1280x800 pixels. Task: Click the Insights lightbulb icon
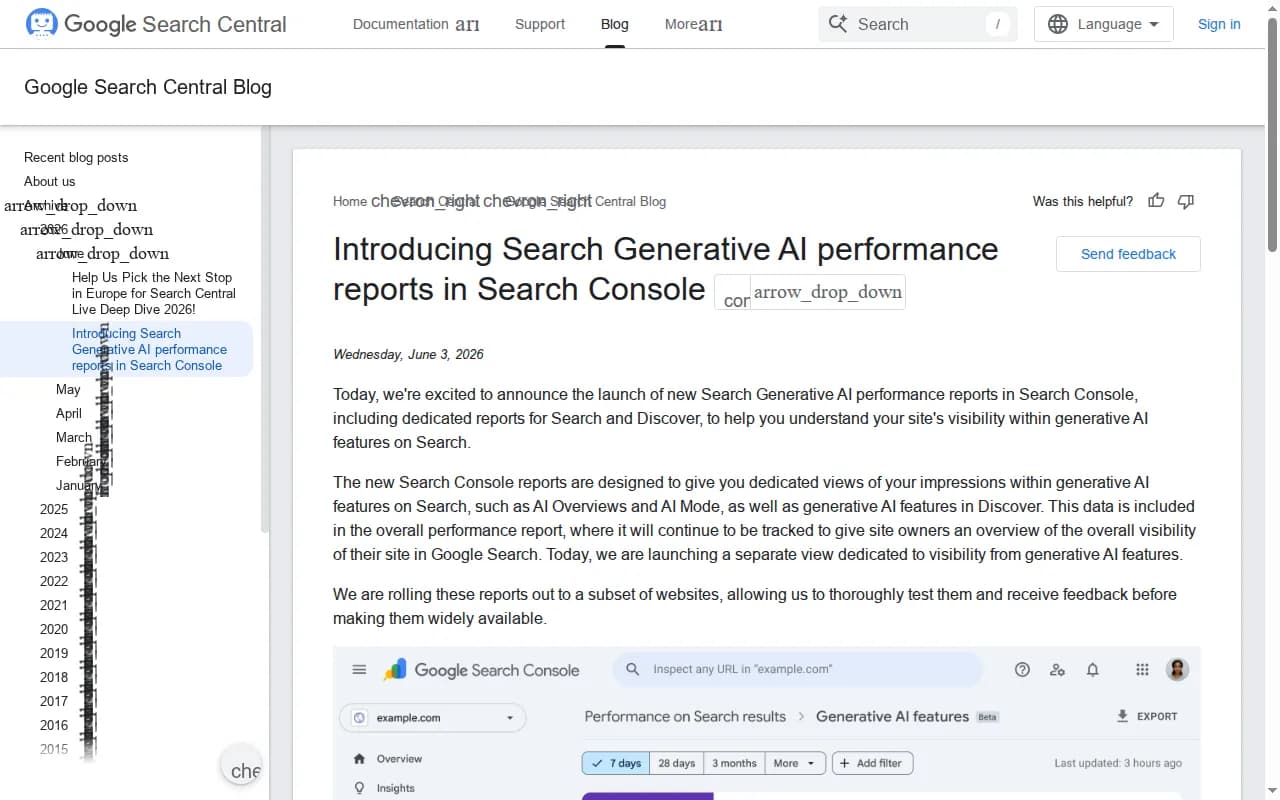coord(359,788)
